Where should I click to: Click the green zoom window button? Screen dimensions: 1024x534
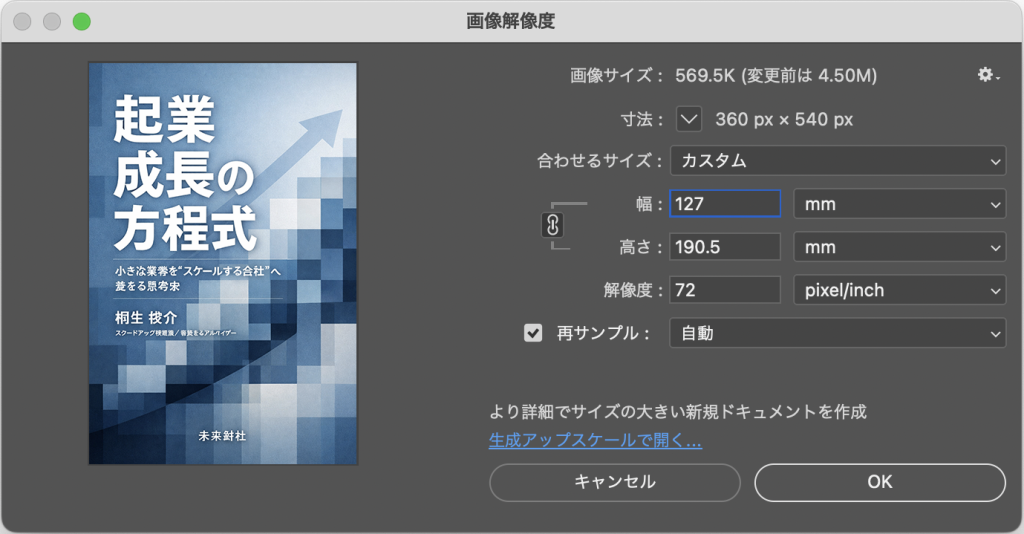81,21
